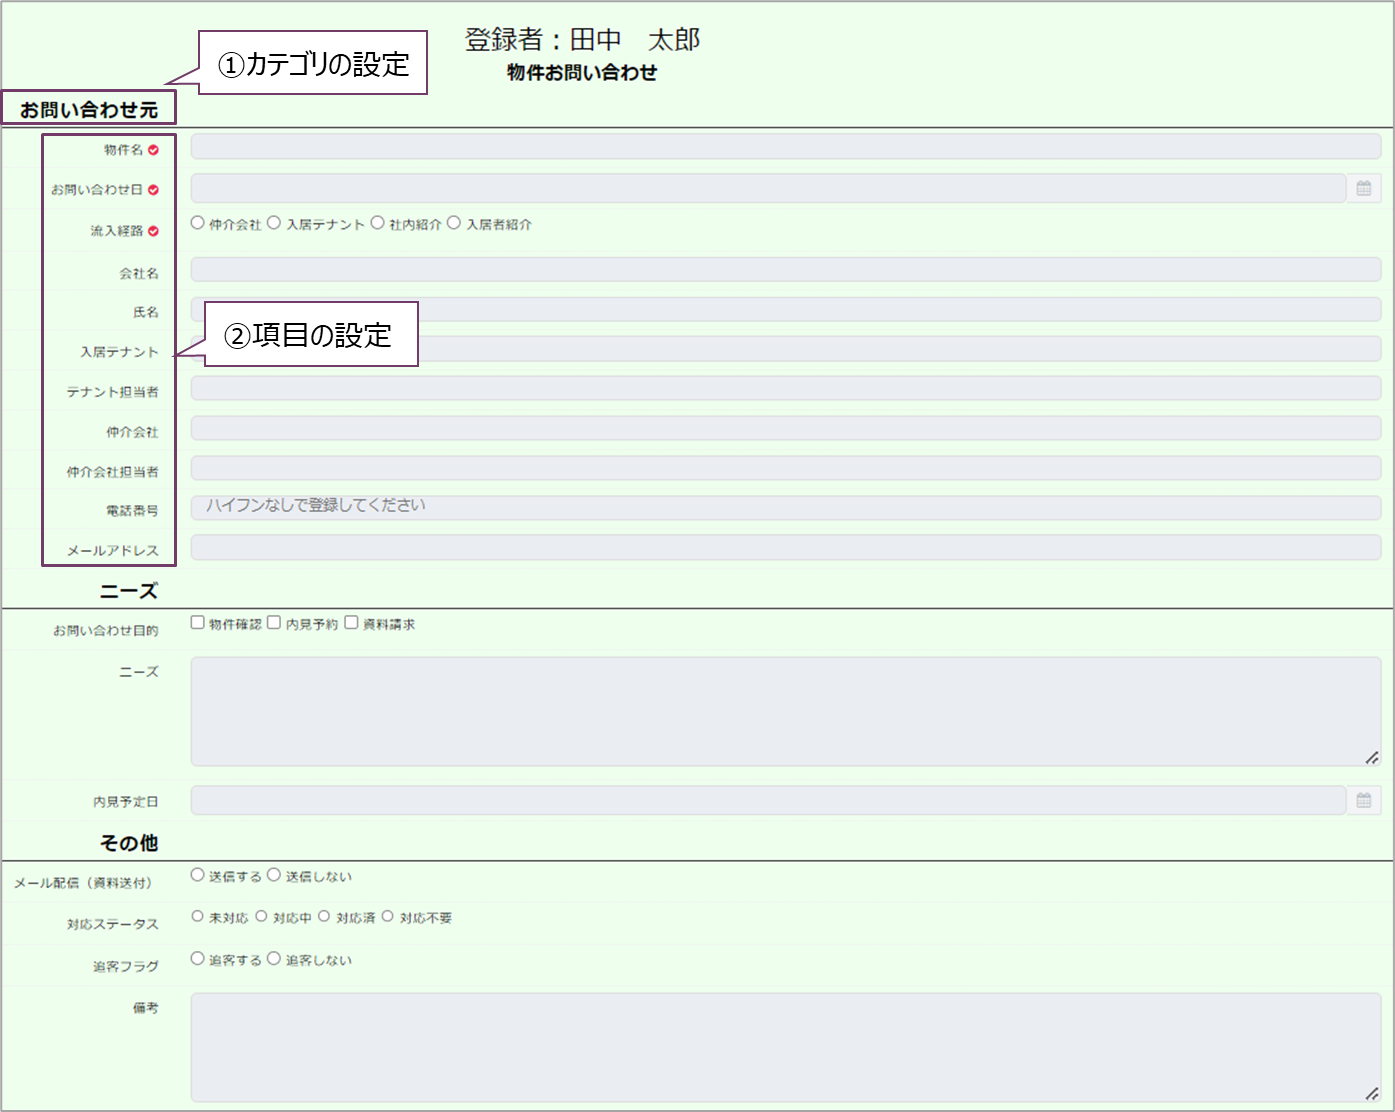Set 対応ステータス to 対応中
This screenshot has width=1395, height=1112.
coord(261,916)
